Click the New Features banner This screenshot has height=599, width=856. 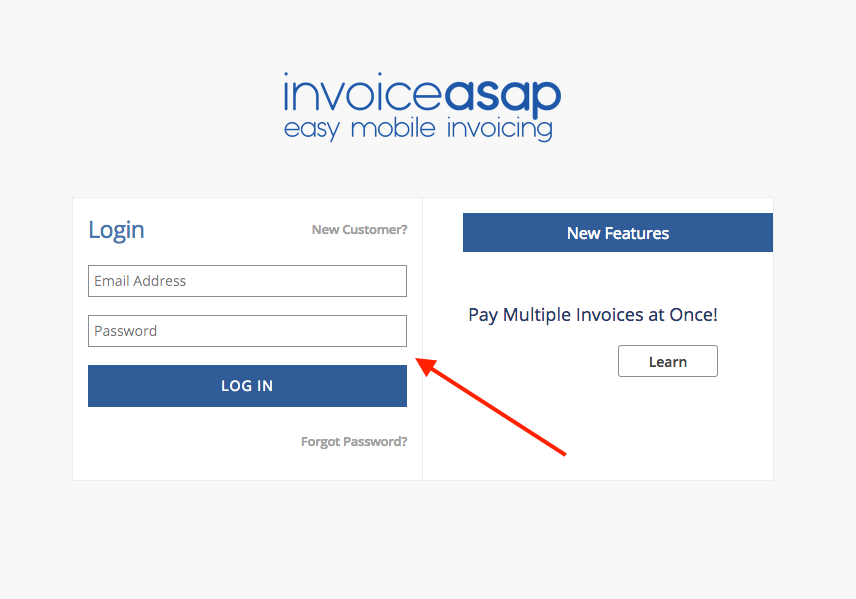click(617, 232)
